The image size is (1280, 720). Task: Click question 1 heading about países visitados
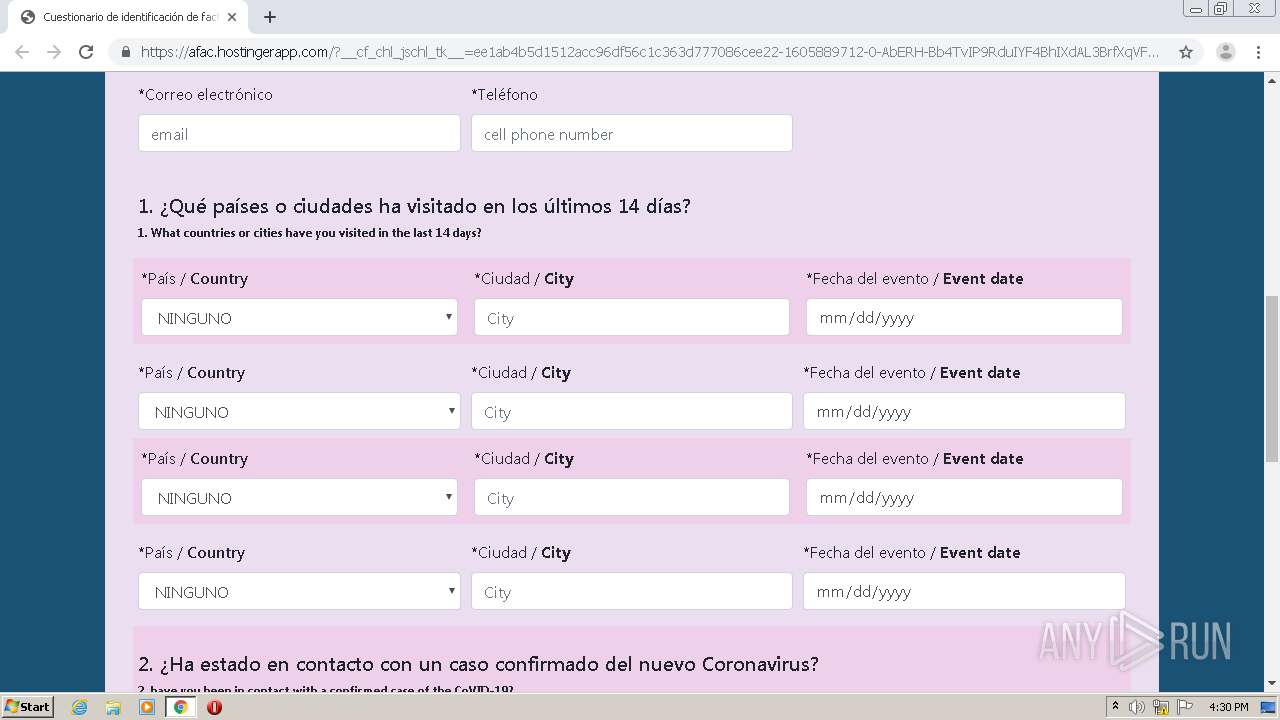click(x=414, y=206)
